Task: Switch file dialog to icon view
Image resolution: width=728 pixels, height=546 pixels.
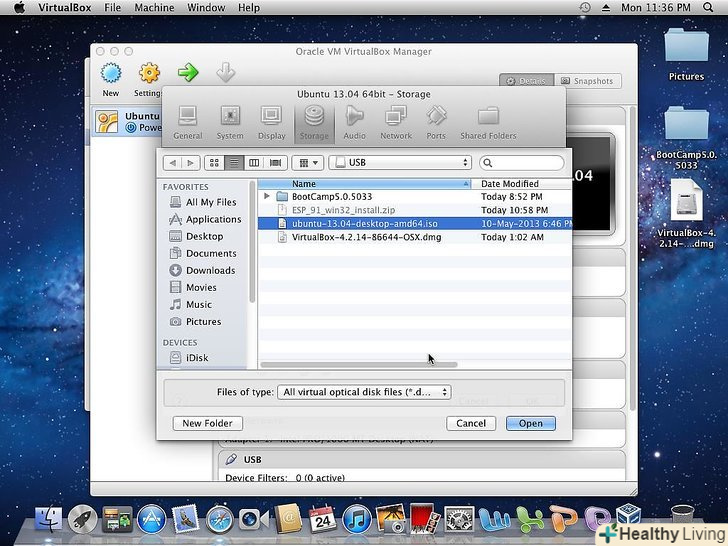Action: [x=214, y=162]
